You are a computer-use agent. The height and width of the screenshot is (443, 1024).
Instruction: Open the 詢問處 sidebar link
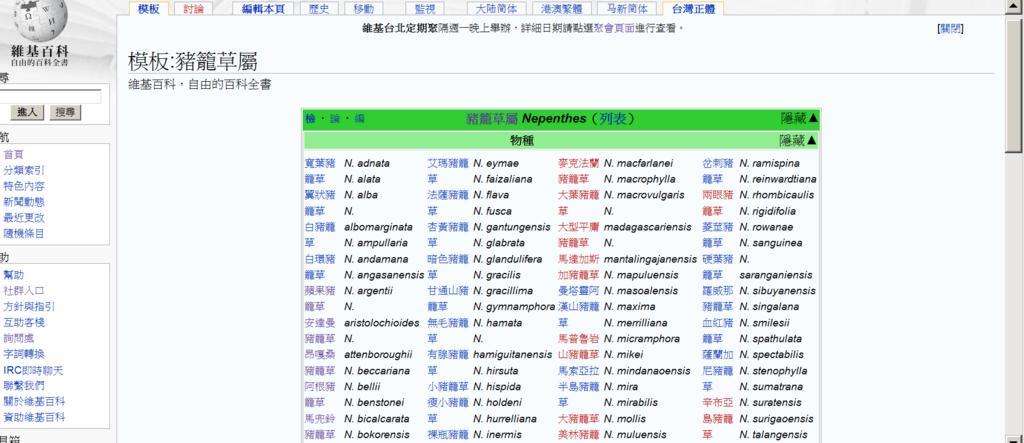tap(19, 338)
